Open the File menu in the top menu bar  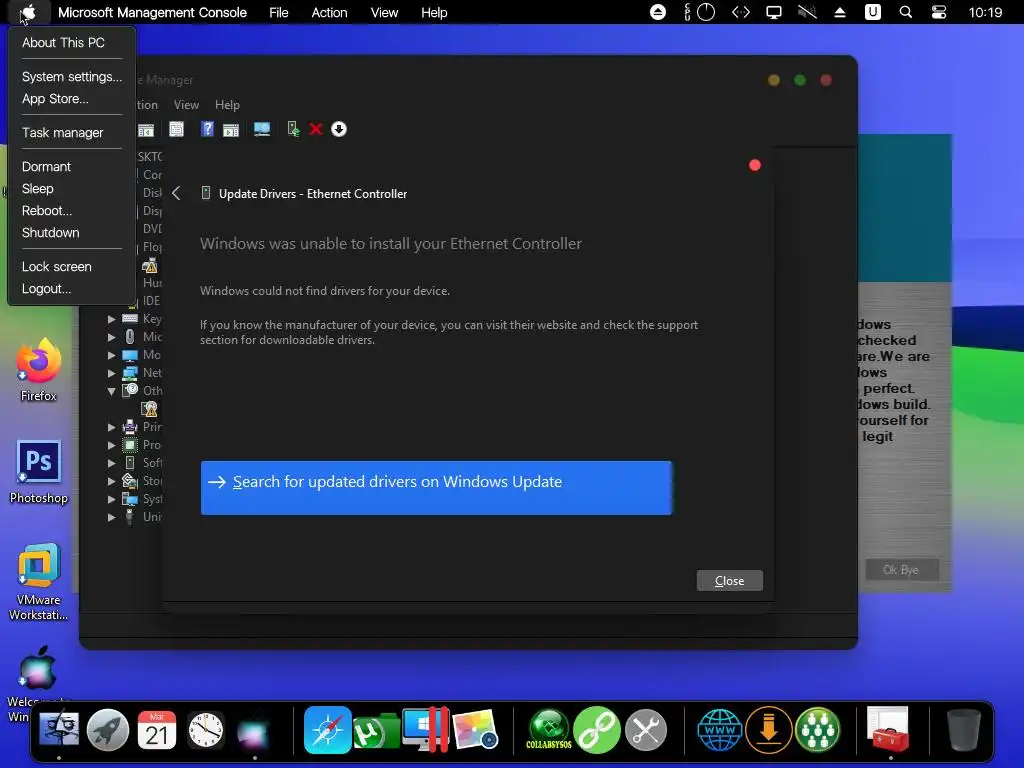[x=278, y=12]
